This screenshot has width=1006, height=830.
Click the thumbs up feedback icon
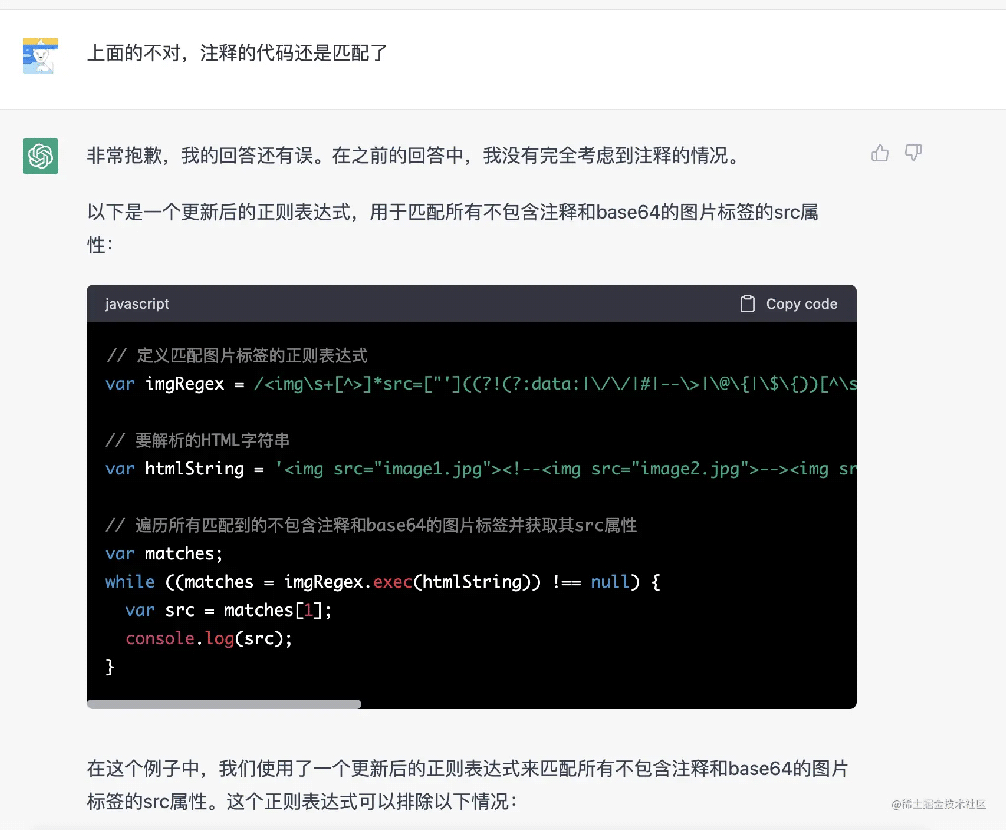[880, 152]
